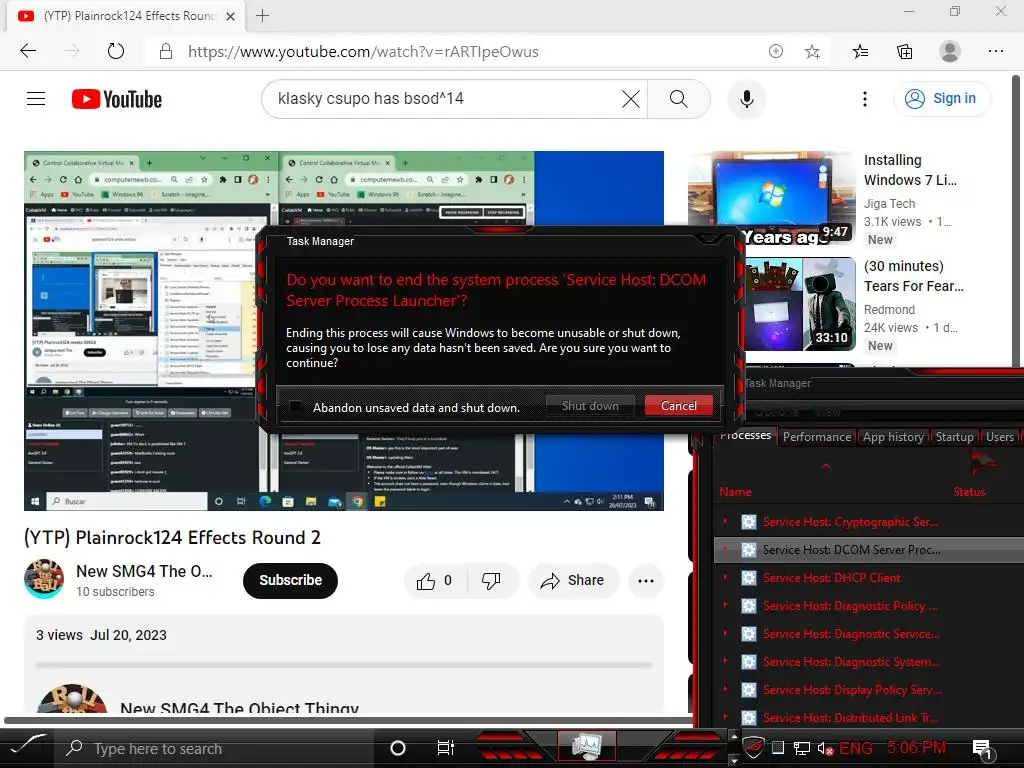This screenshot has height=768, width=1024.
Task: Sign in to YouTube
Action: click(942, 99)
